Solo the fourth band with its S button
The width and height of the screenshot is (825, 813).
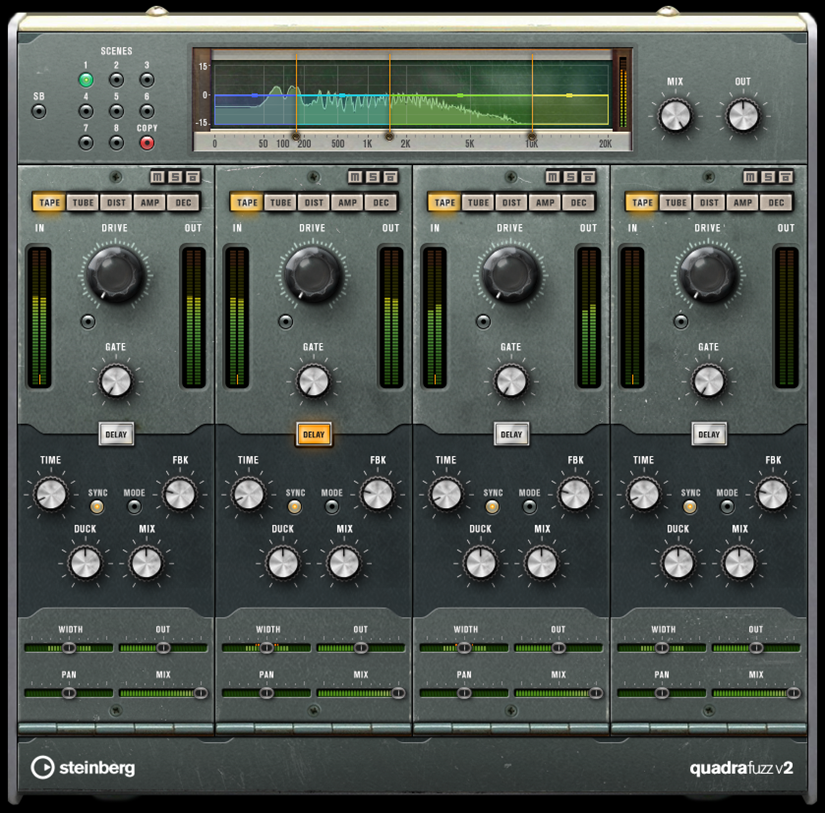768,177
